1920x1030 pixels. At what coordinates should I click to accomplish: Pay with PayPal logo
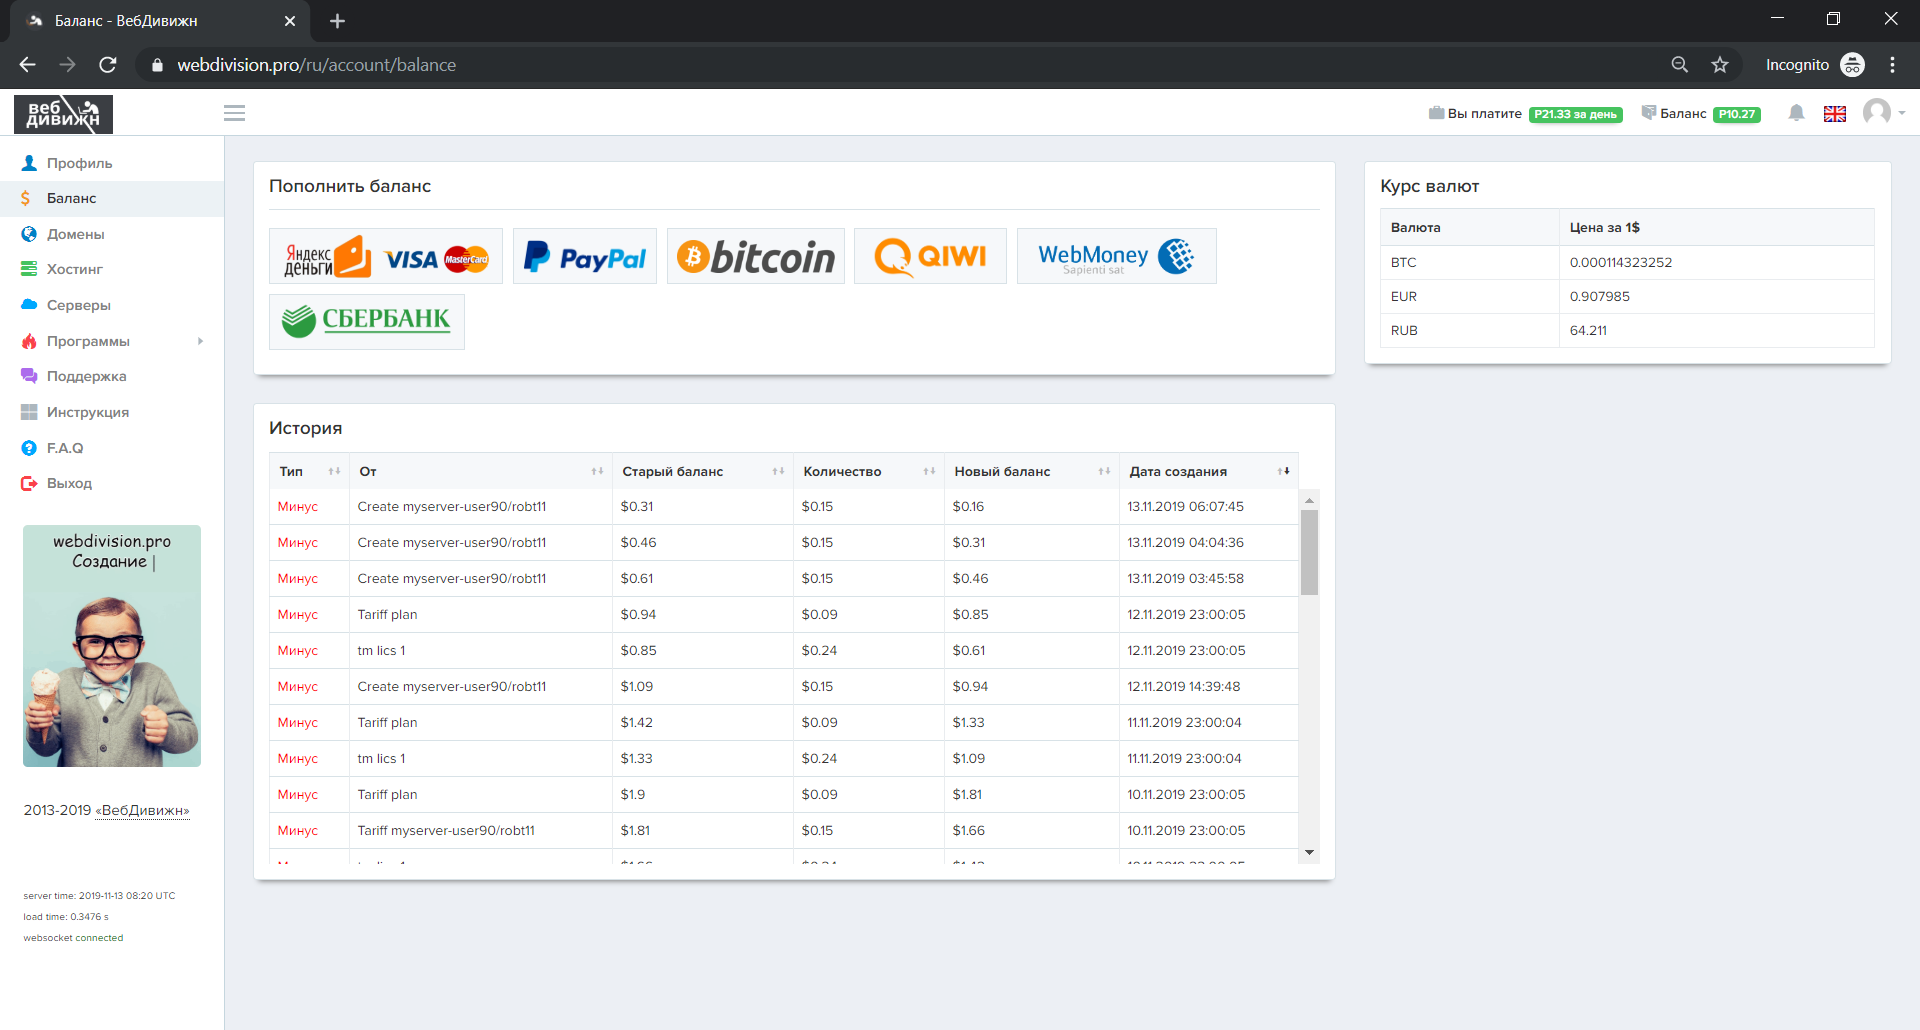[585, 257]
